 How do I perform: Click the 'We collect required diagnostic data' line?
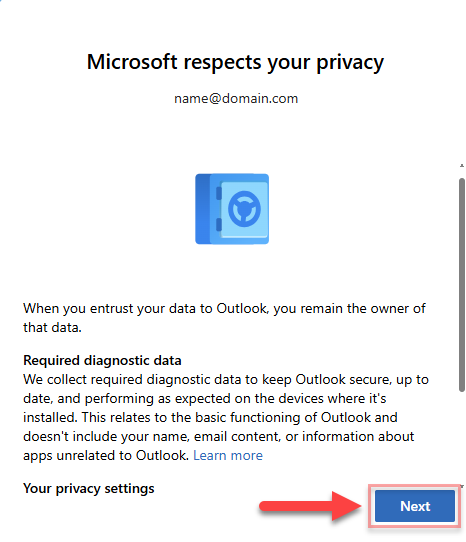226,380
